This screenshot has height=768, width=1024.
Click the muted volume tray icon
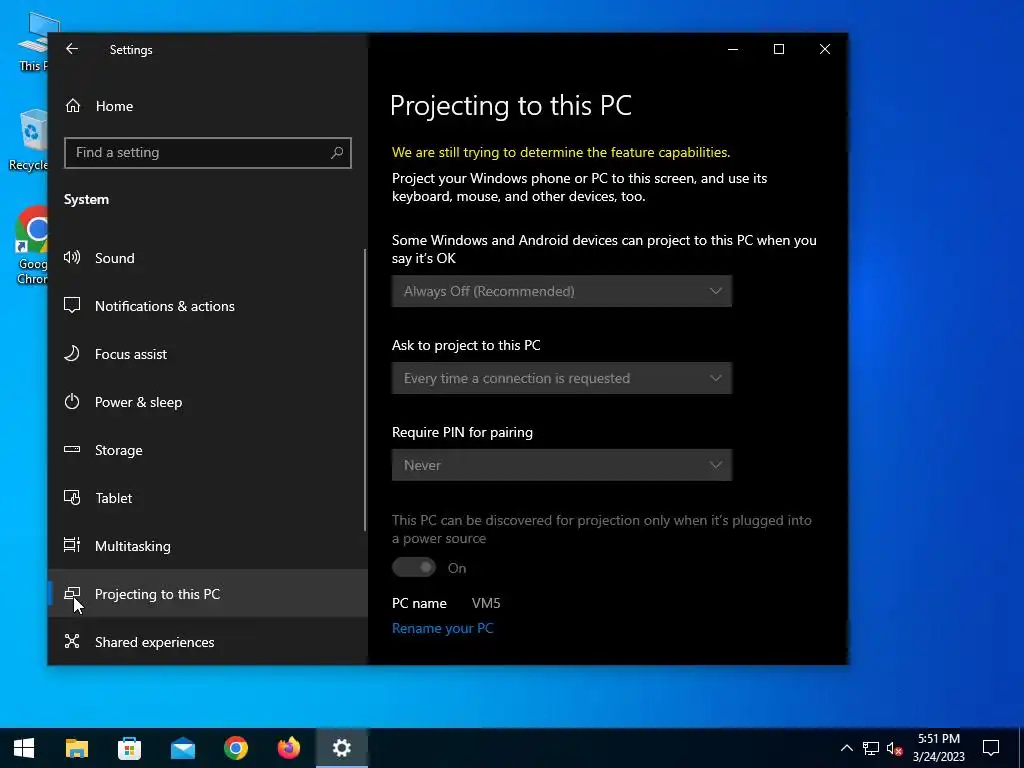pos(895,748)
